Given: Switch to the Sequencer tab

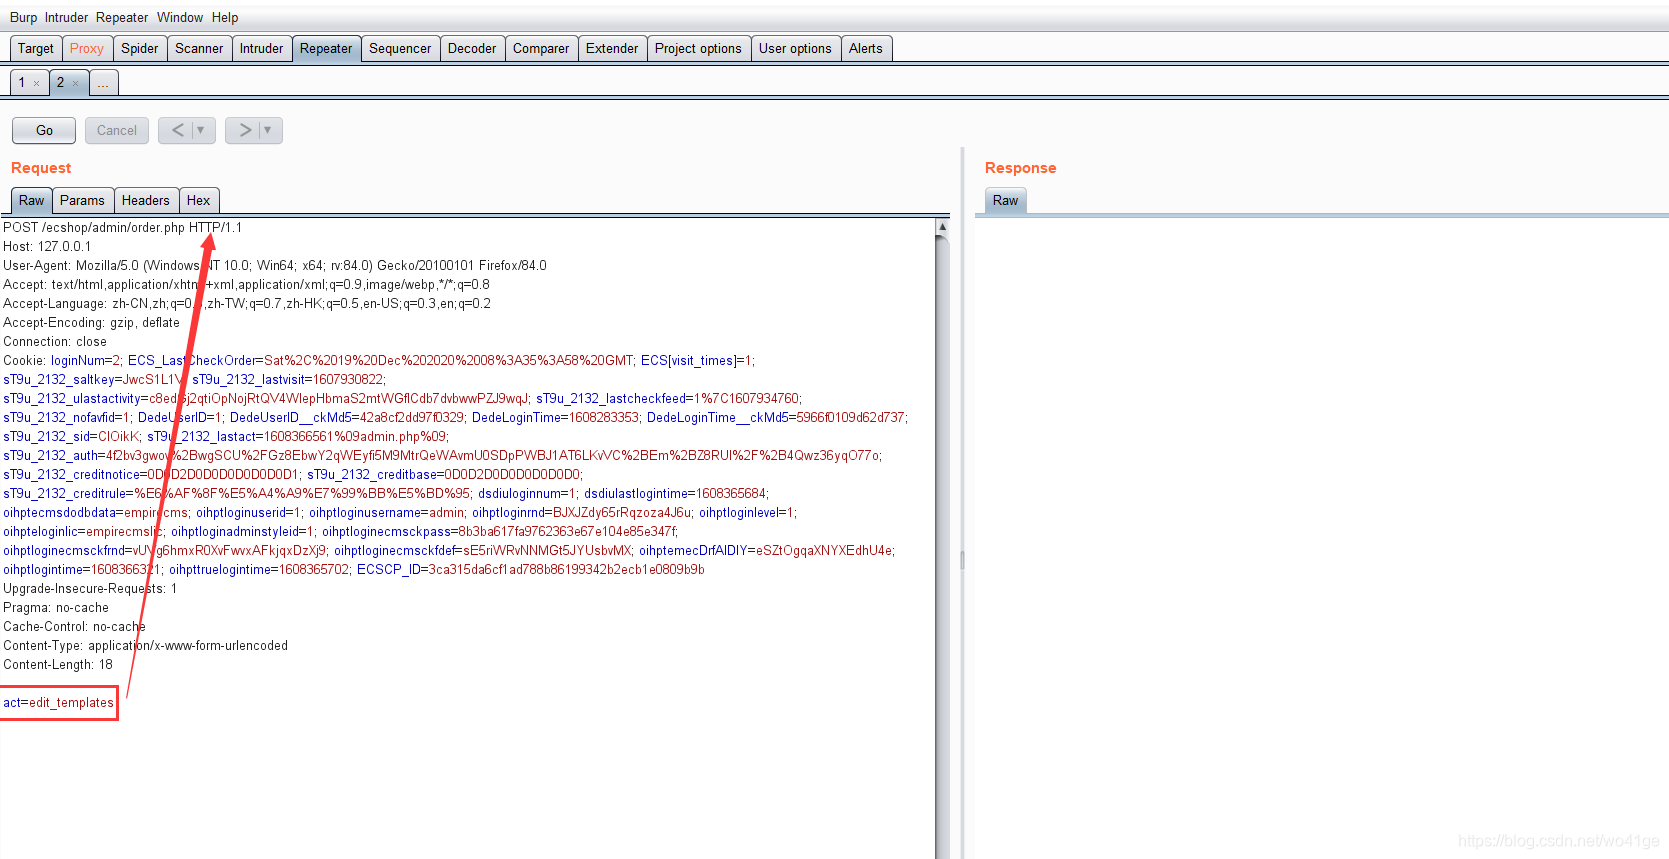Looking at the screenshot, I should click(x=400, y=48).
